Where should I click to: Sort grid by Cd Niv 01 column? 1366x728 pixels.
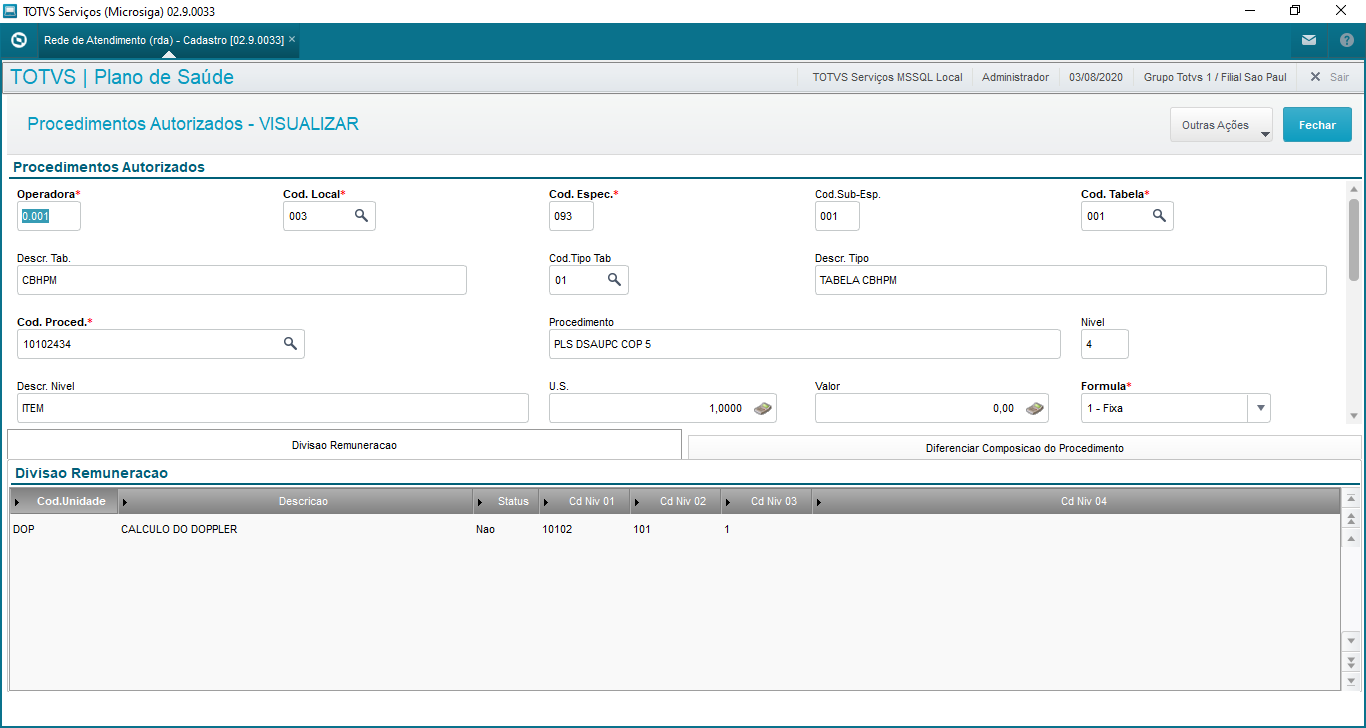pos(585,501)
